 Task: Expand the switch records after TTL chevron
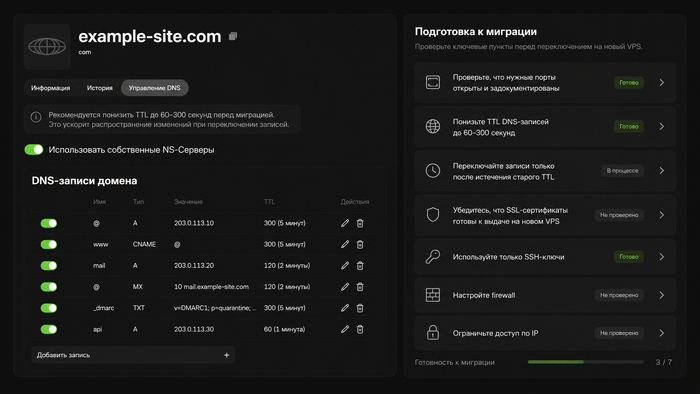[662, 170]
